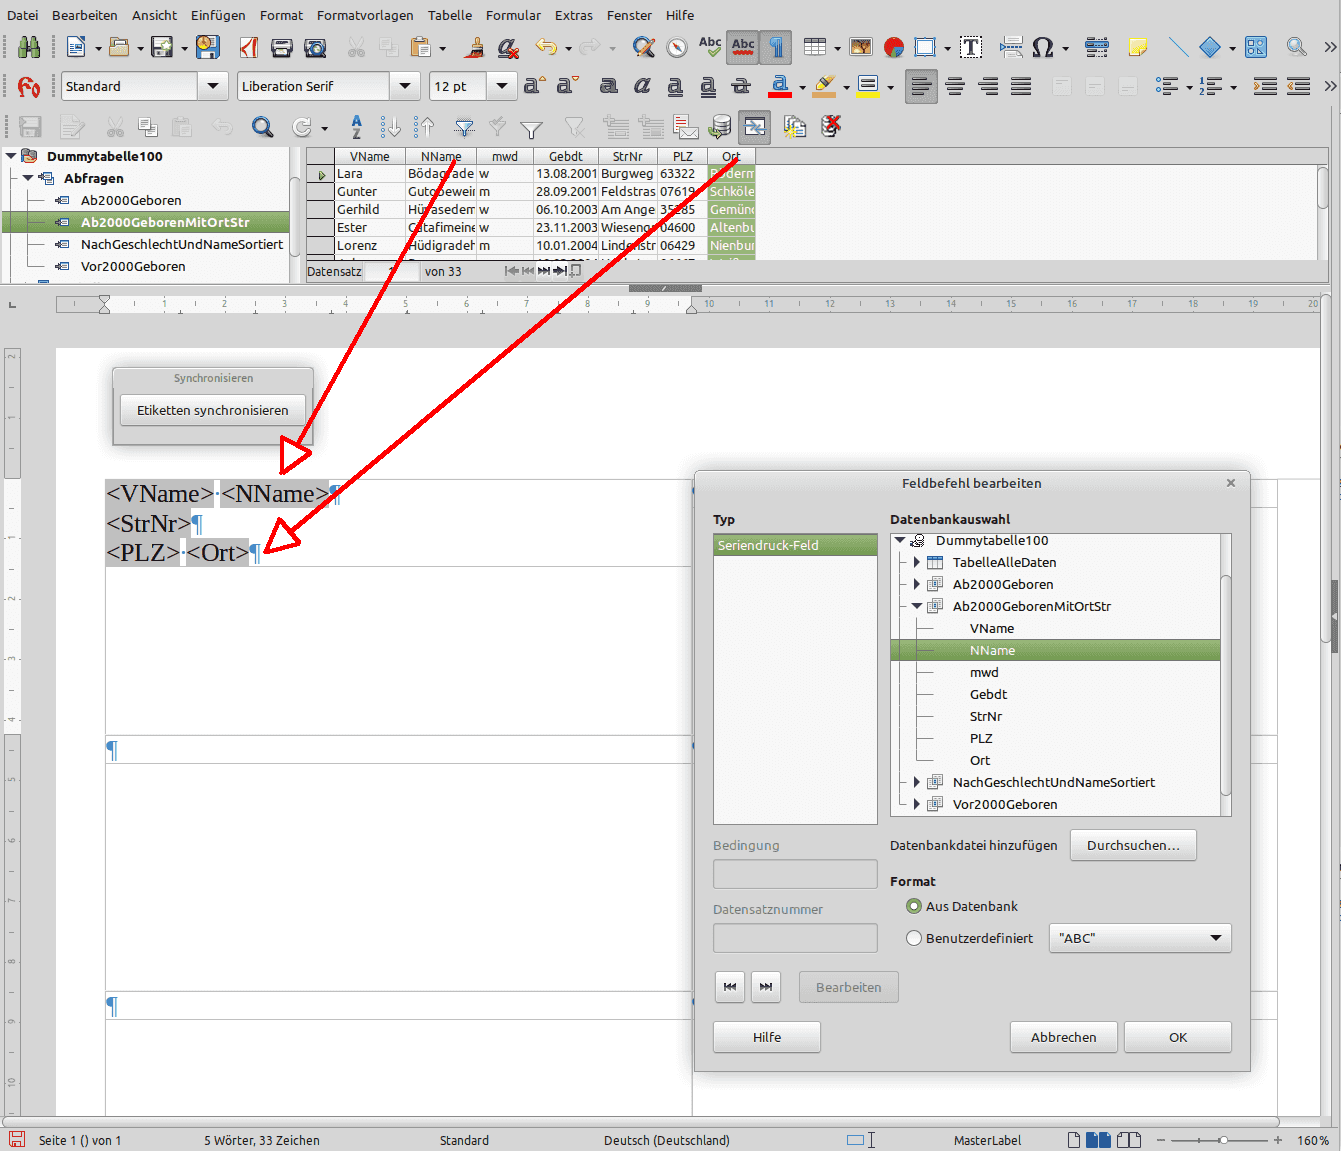Open the paragraph style 'Standard' dropdown

212,86
